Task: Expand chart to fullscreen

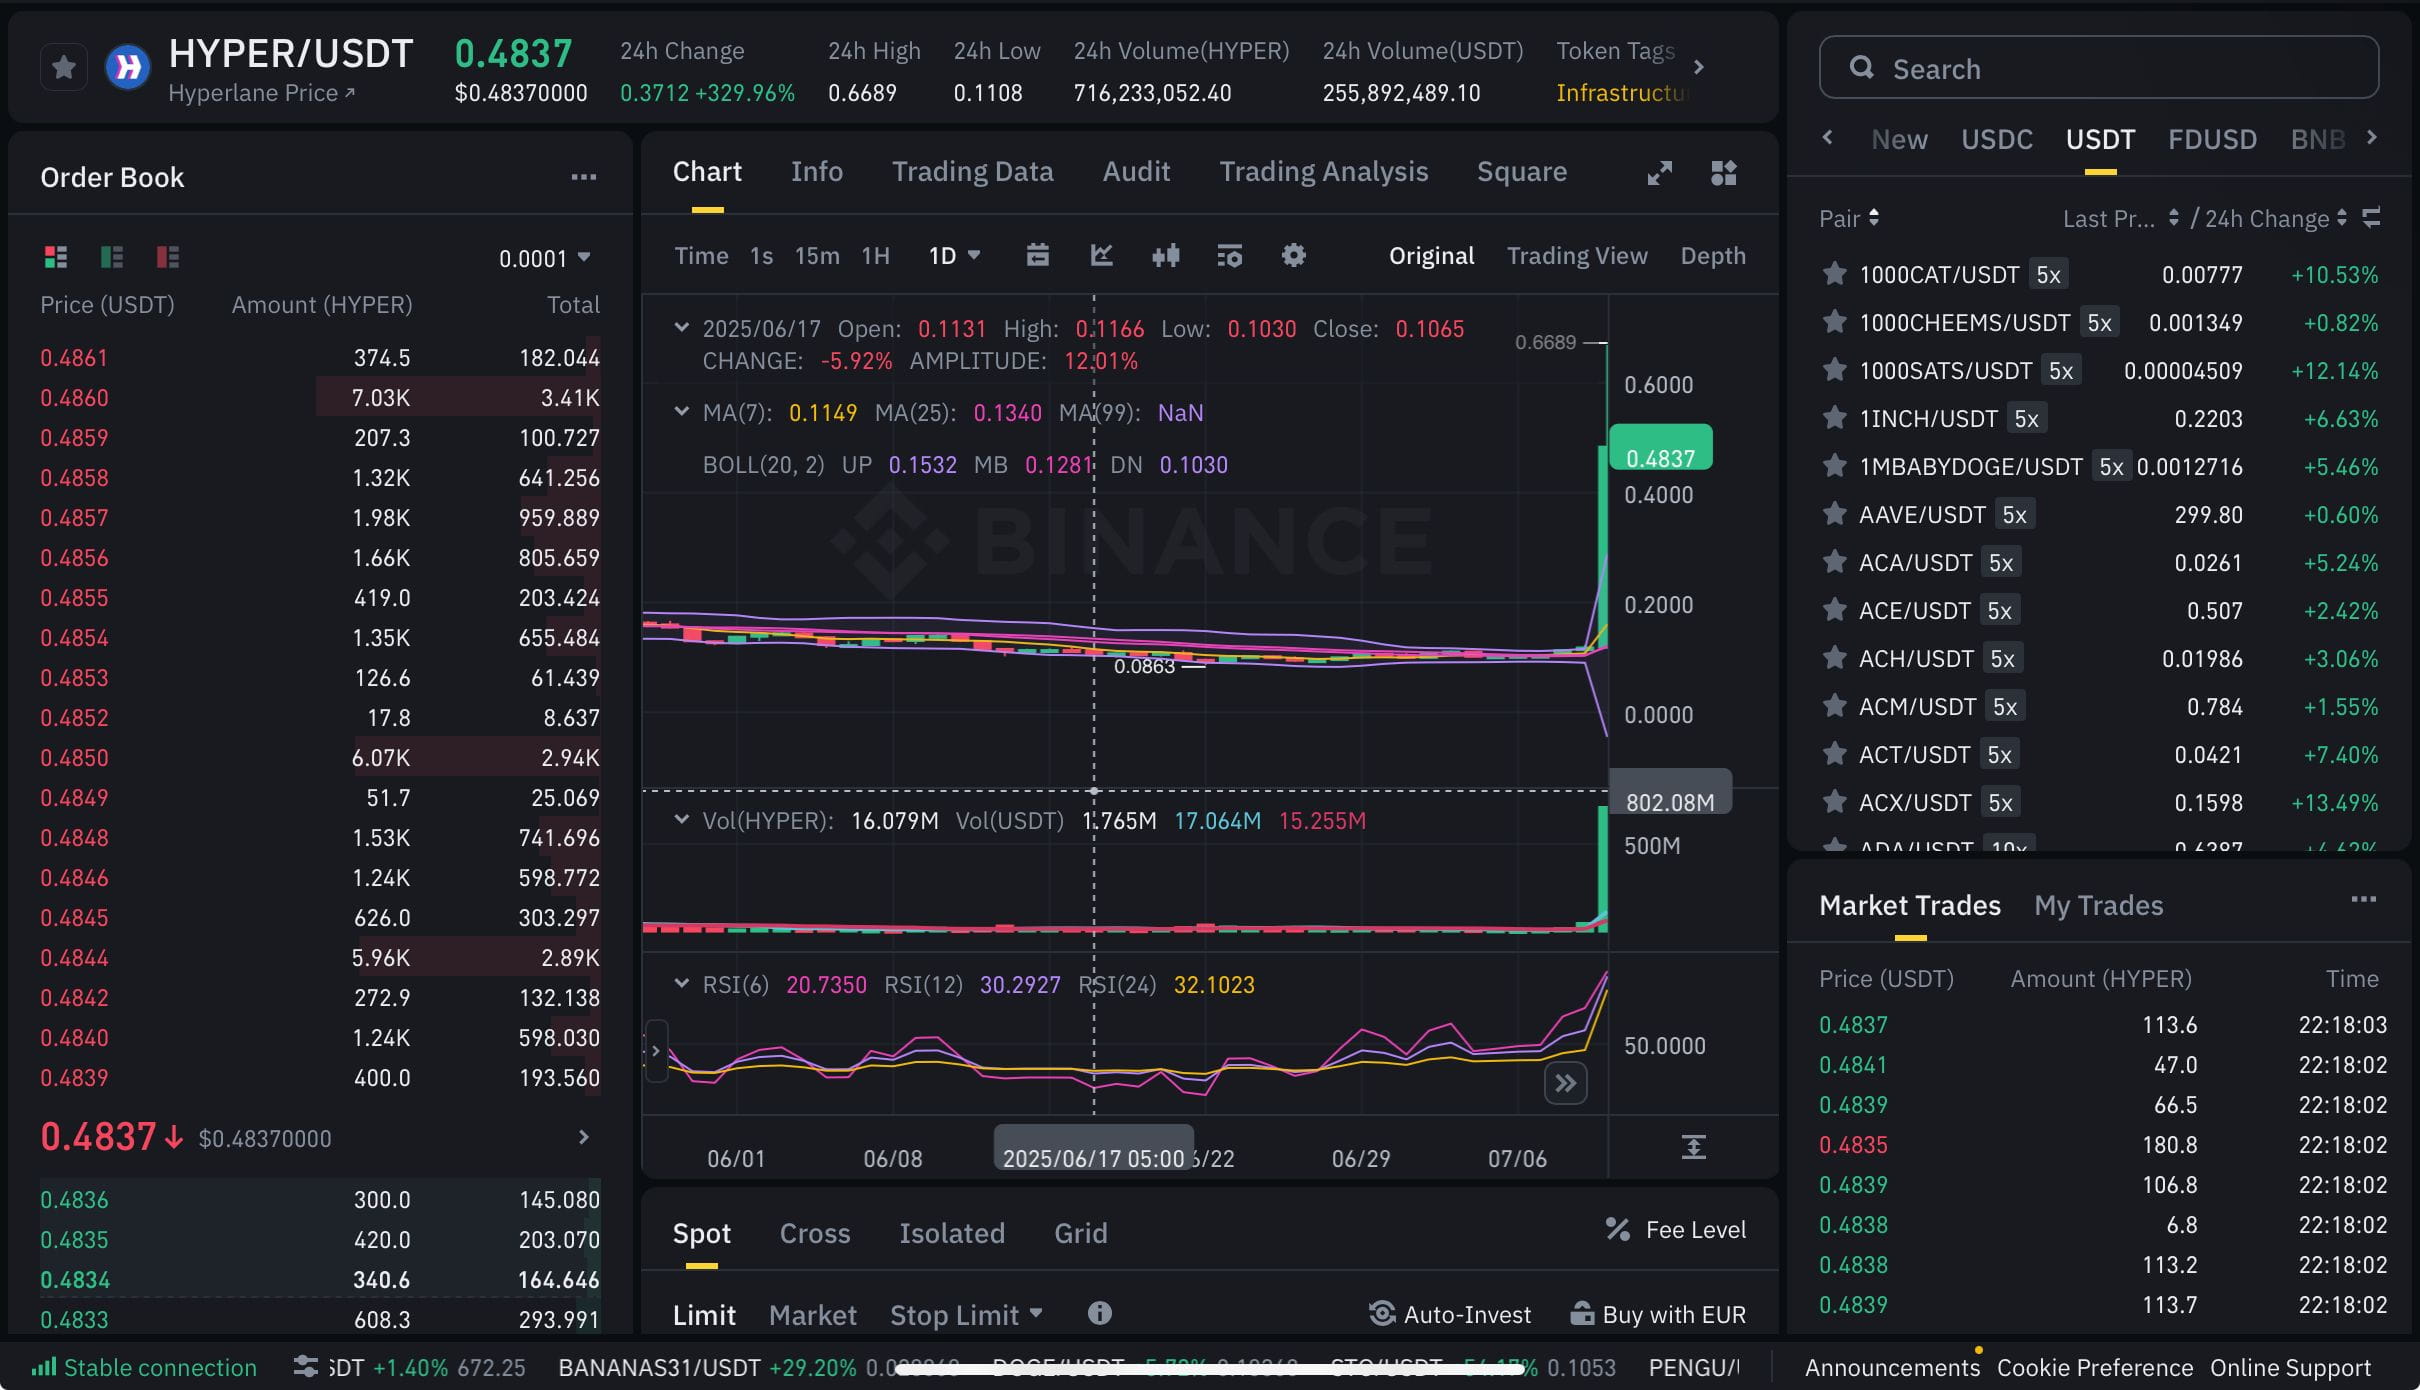Action: [x=1659, y=173]
